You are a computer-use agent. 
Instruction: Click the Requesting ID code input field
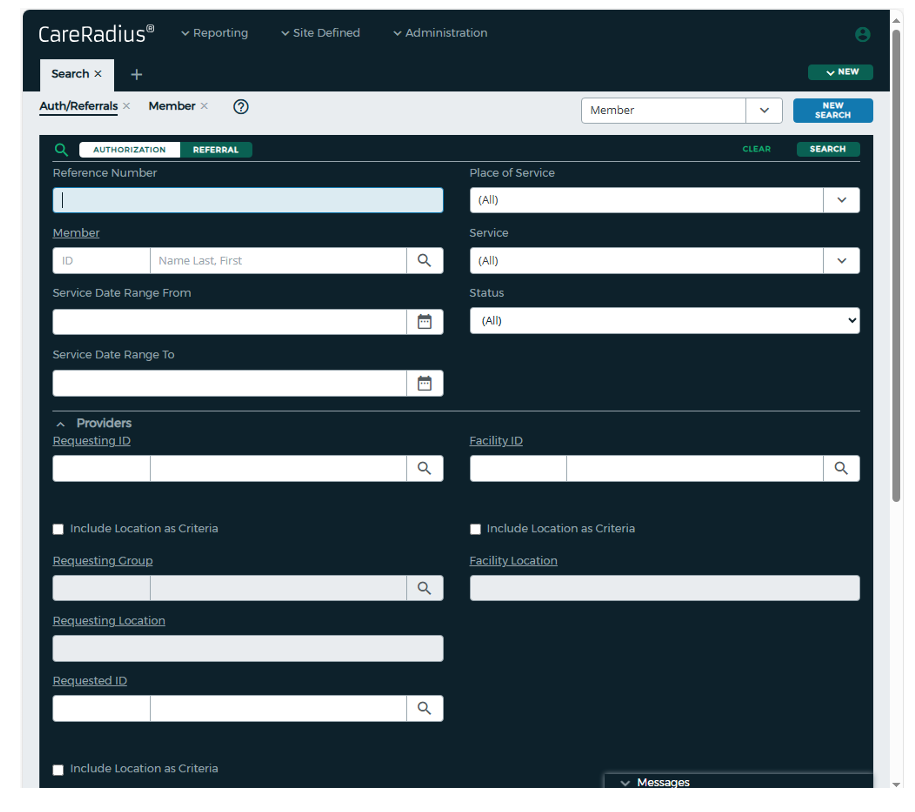pos(102,468)
